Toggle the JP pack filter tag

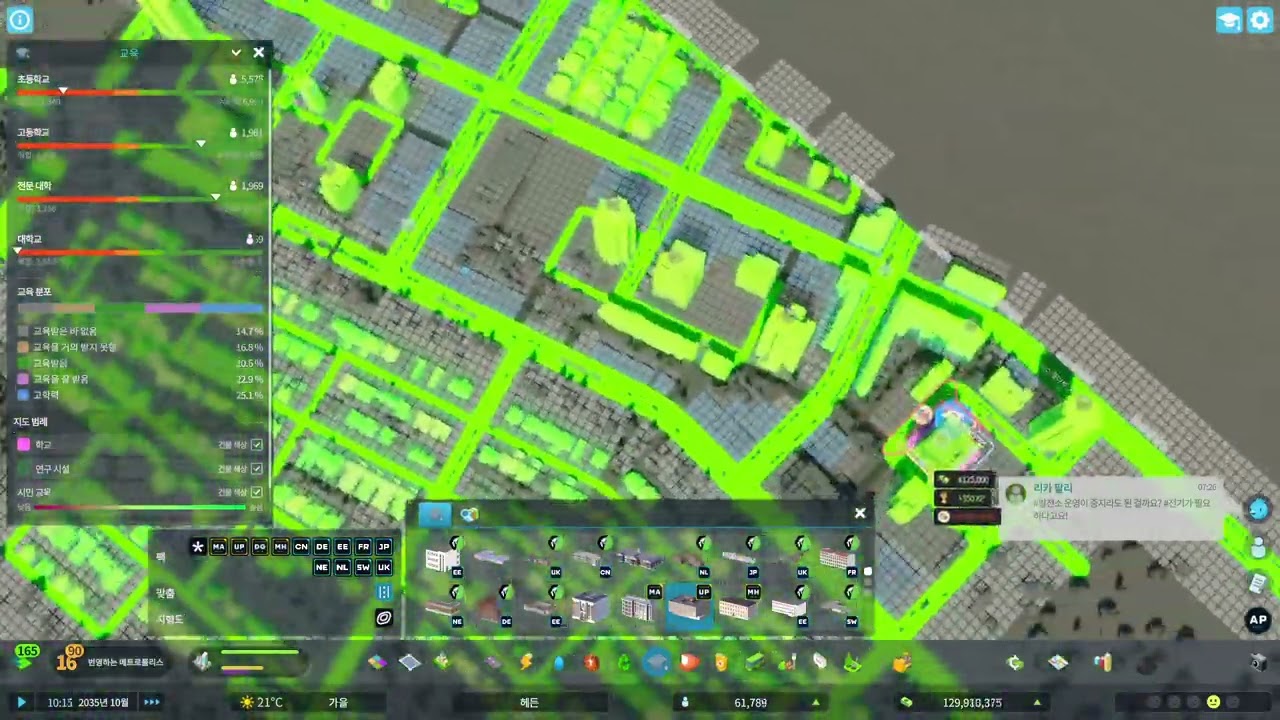[x=383, y=547]
